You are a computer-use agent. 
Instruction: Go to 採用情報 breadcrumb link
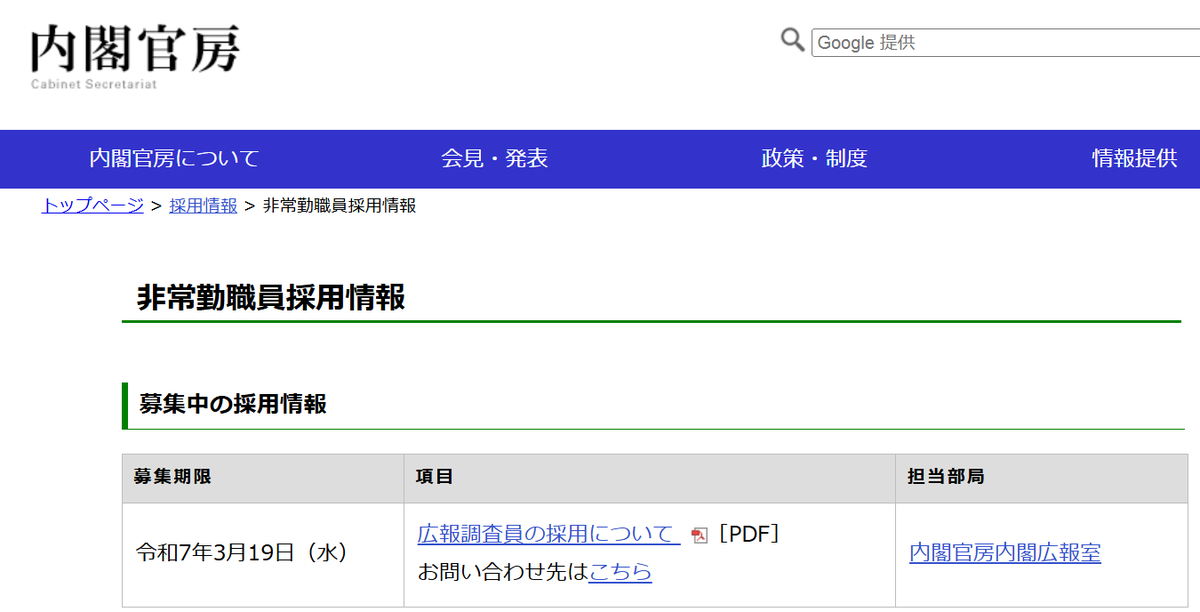tap(203, 206)
